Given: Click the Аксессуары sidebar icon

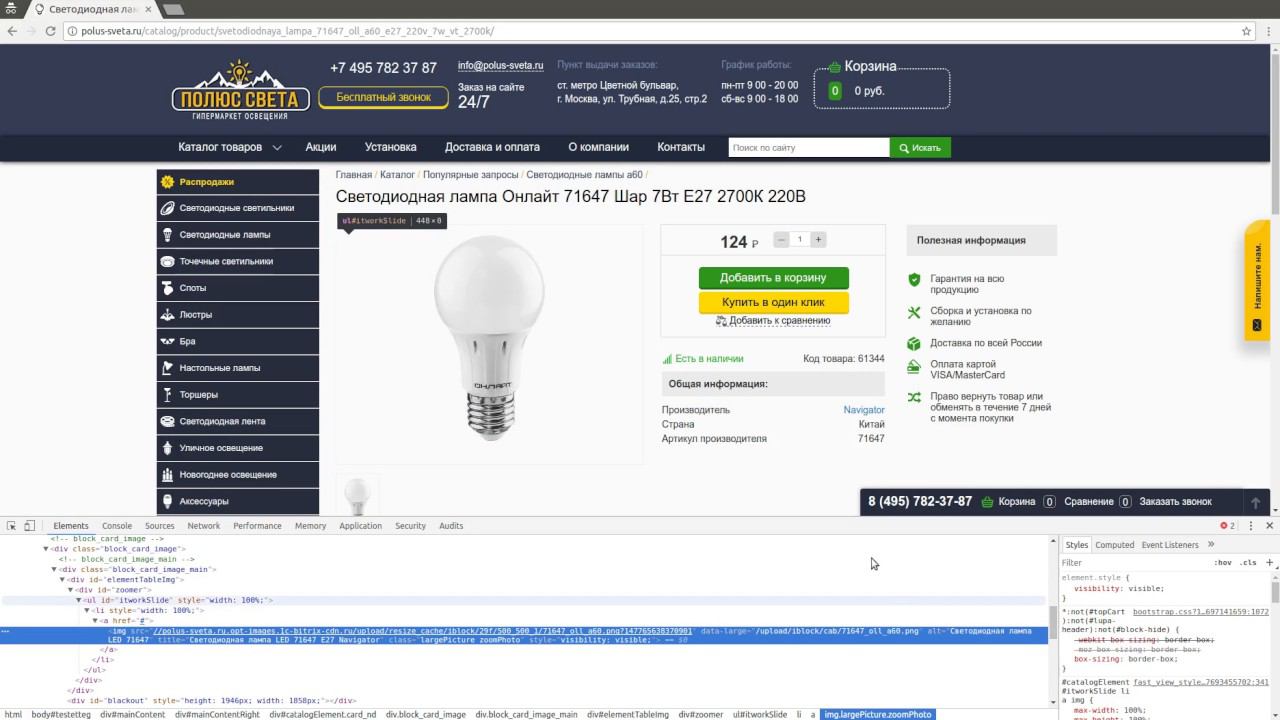Looking at the screenshot, I should pyautogui.click(x=167, y=501).
